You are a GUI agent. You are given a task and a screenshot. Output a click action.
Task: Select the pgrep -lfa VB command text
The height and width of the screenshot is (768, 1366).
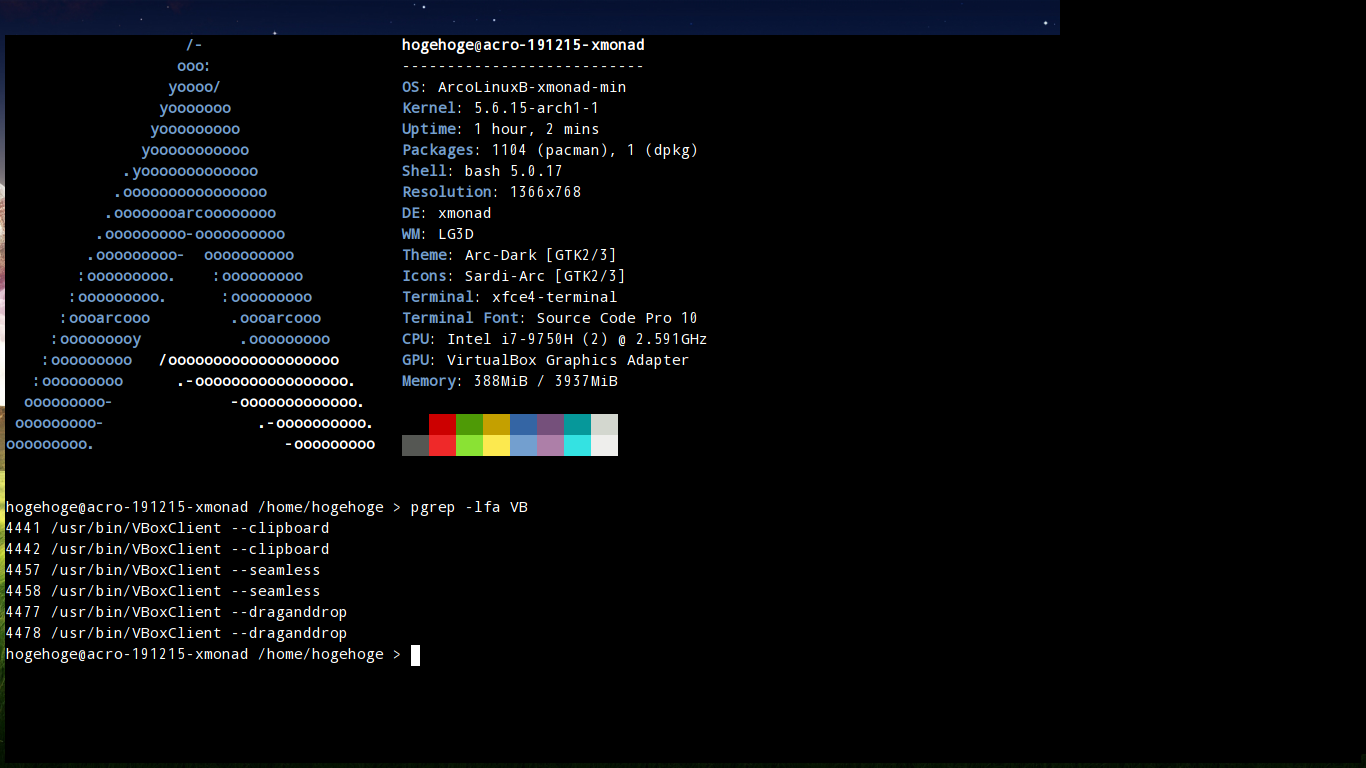(470, 507)
